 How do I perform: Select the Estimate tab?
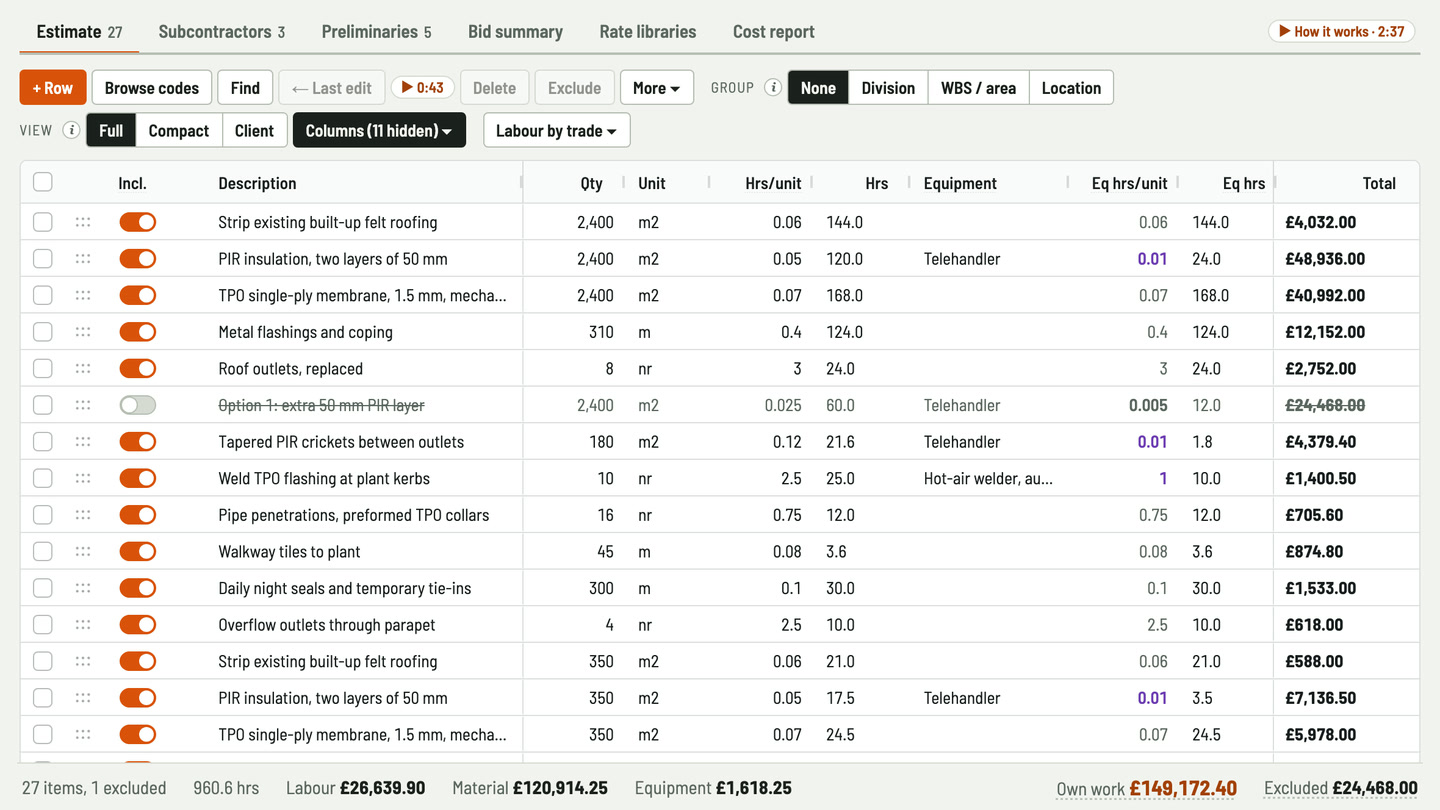(79, 32)
